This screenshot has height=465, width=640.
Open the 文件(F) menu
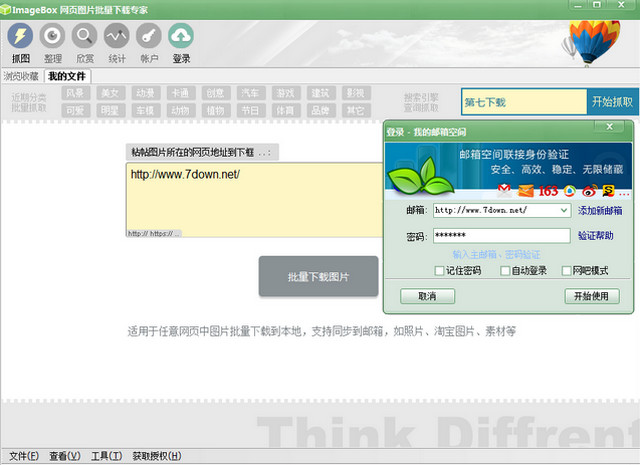[24, 456]
